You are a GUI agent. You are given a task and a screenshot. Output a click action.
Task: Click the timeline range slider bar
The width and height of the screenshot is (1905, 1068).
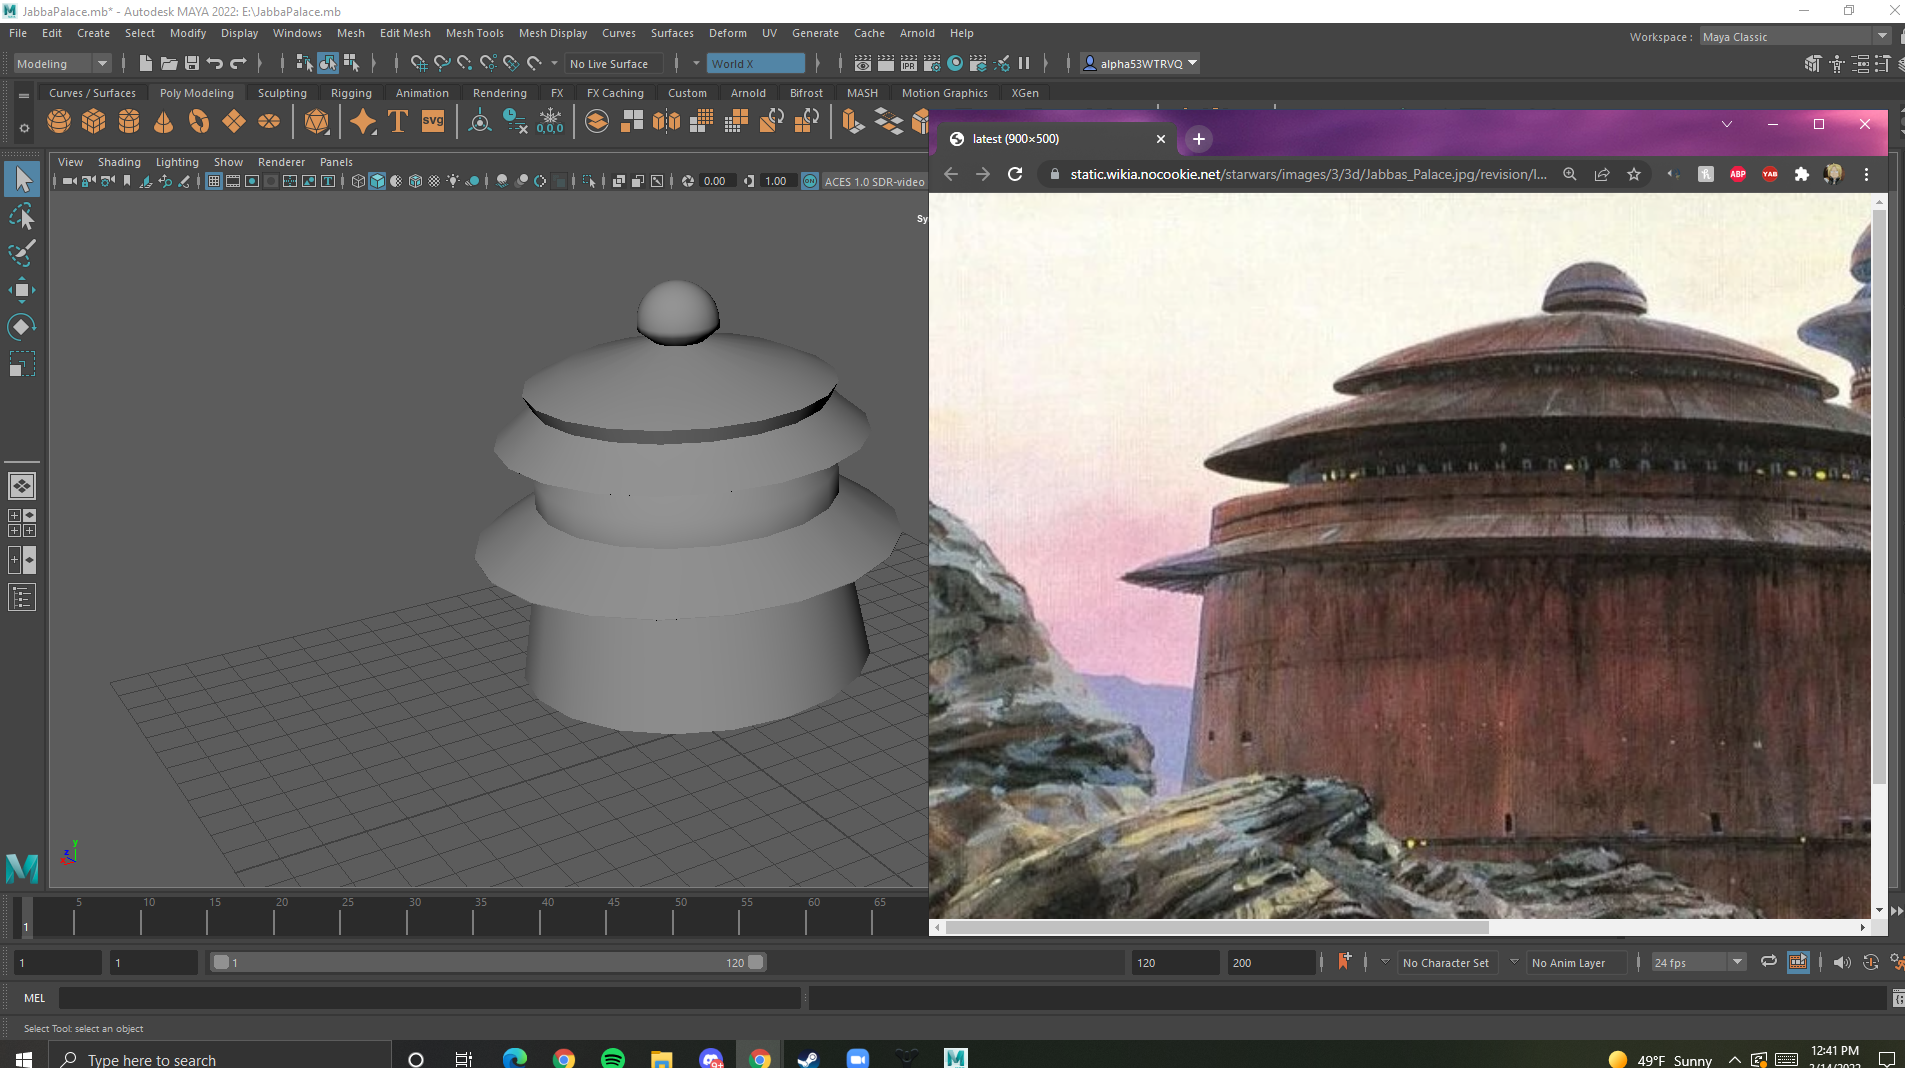(489, 962)
